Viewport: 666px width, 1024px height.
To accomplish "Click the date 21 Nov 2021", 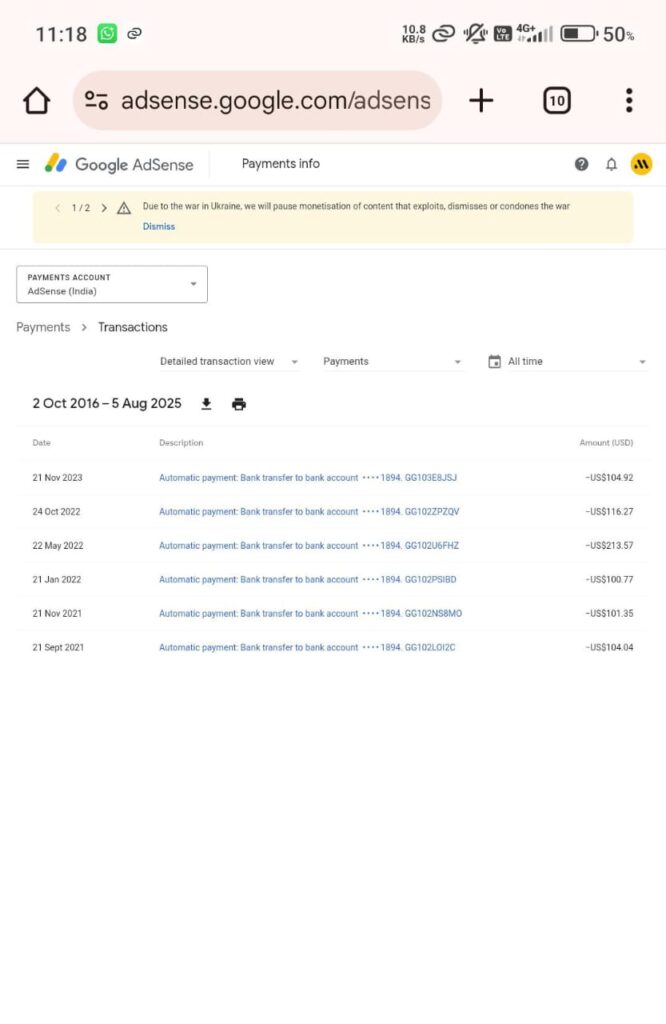I will [57, 613].
